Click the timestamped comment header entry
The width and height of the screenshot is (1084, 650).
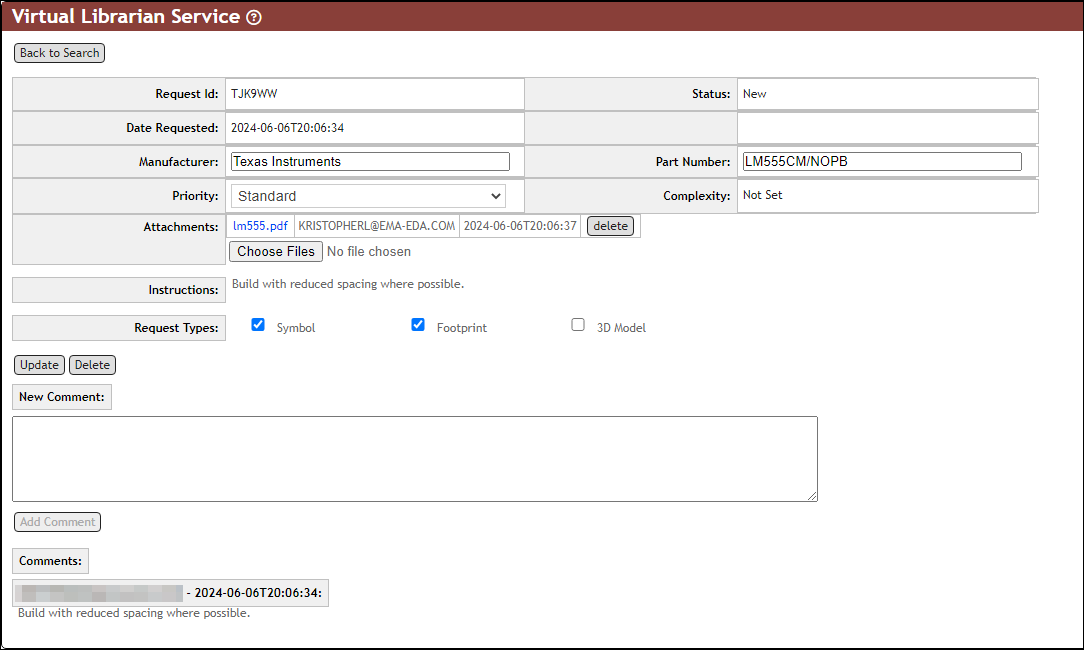tap(170, 592)
